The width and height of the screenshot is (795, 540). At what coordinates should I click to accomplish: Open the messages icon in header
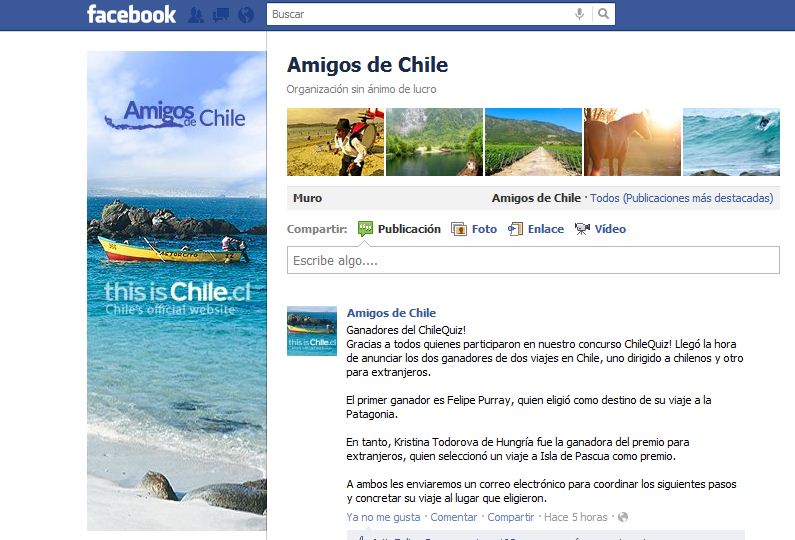click(x=221, y=15)
